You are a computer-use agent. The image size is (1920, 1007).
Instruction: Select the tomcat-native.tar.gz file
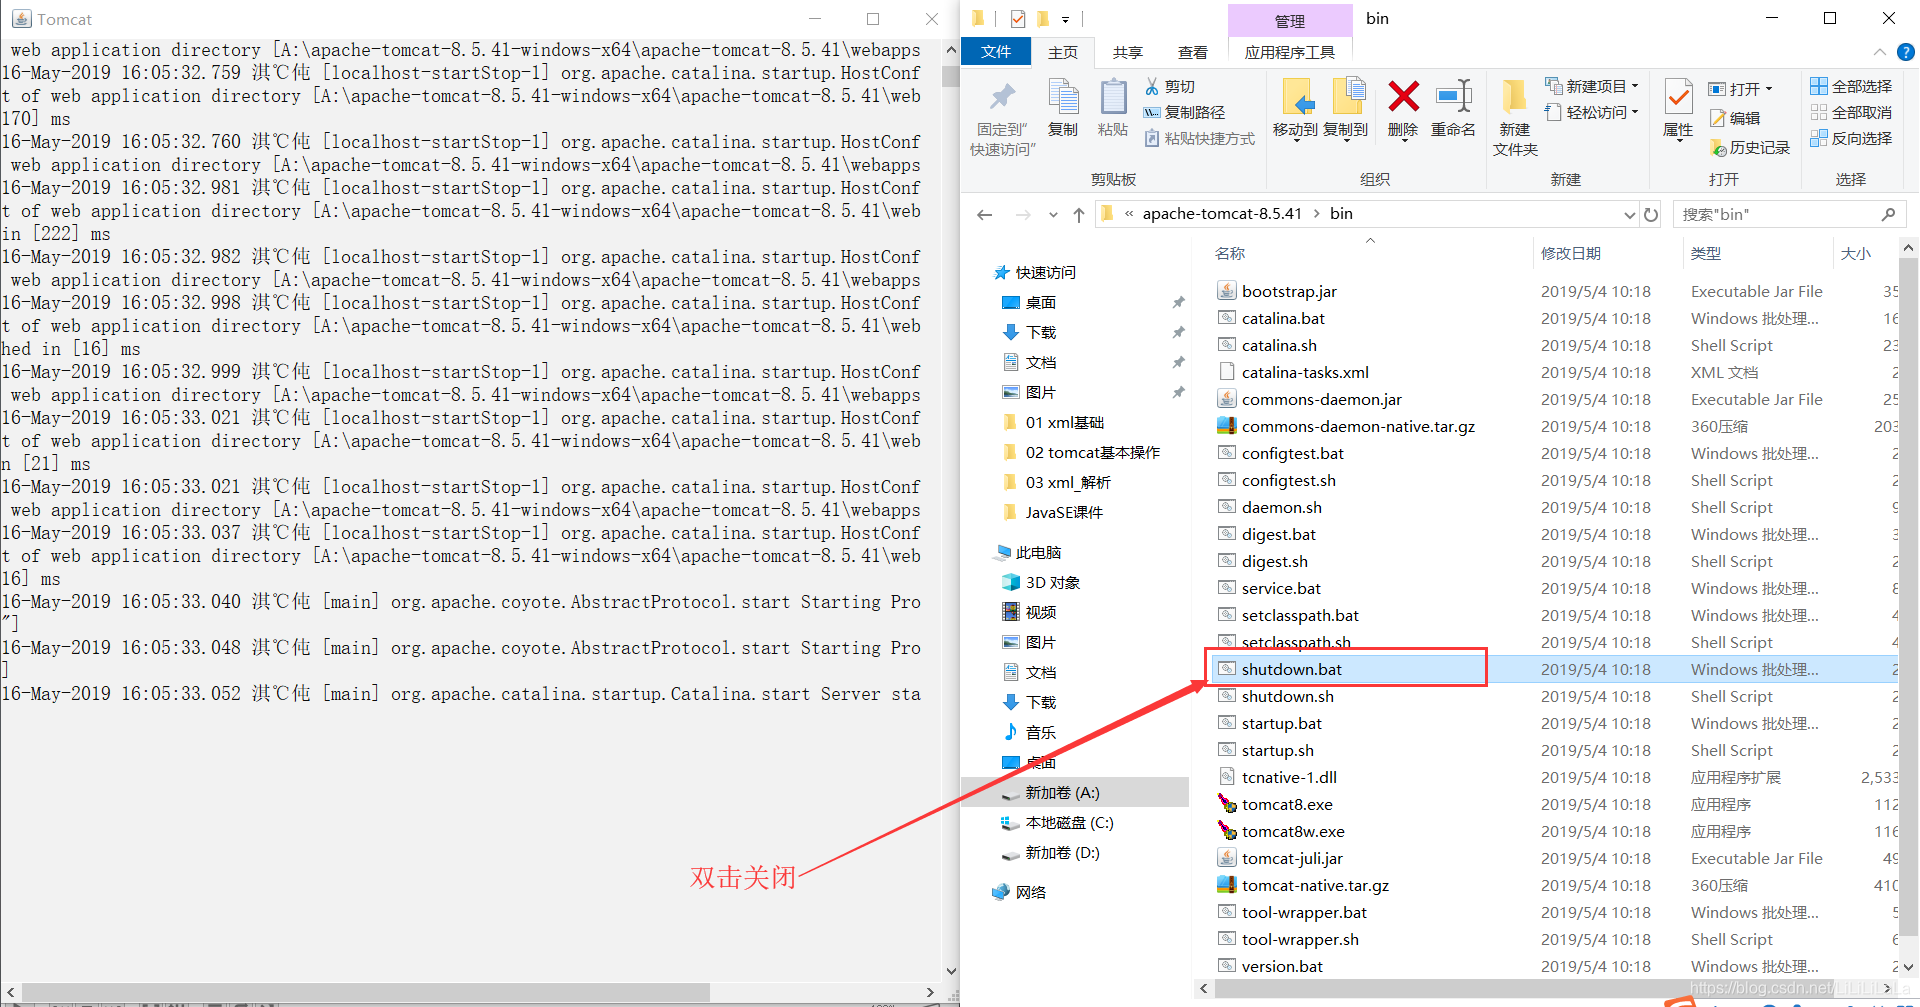[x=1315, y=885]
